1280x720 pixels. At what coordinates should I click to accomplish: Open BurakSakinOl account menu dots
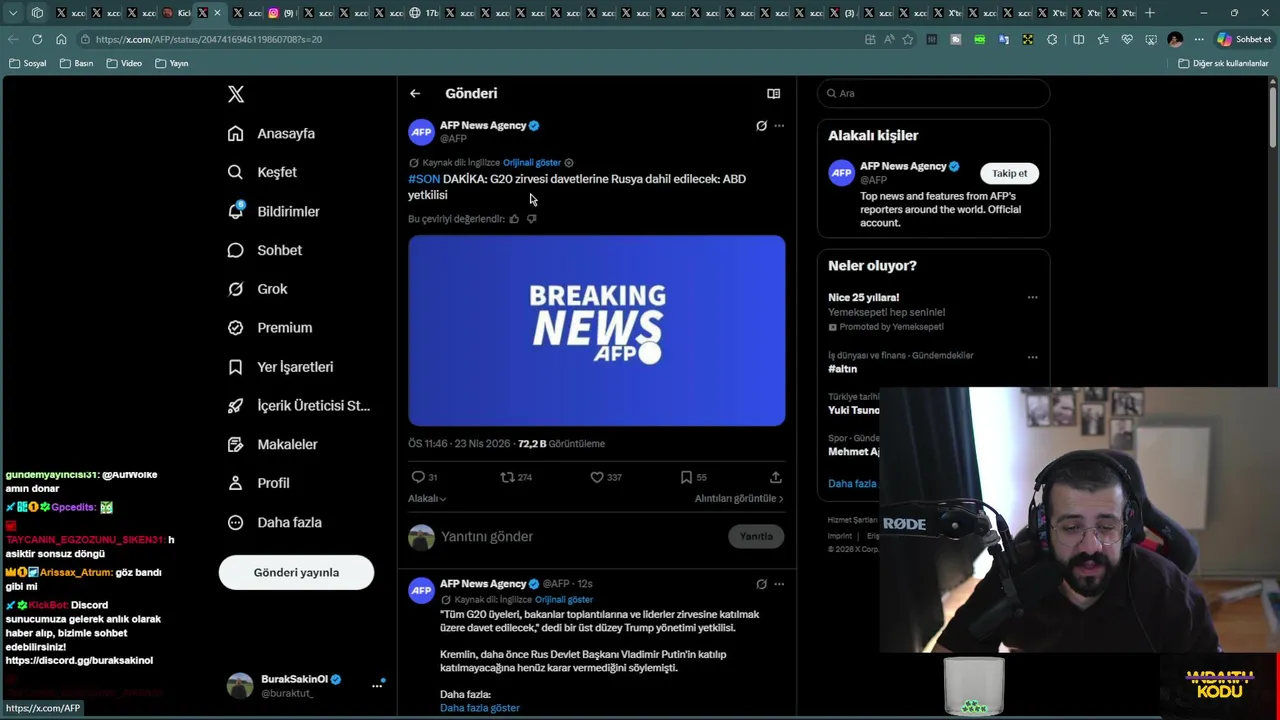(x=377, y=685)
